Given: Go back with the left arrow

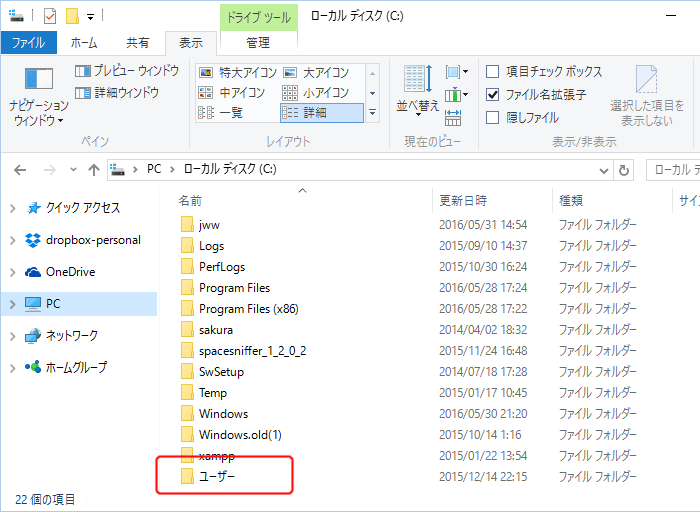Looking at the screenshot, I should tap(20, 170).
